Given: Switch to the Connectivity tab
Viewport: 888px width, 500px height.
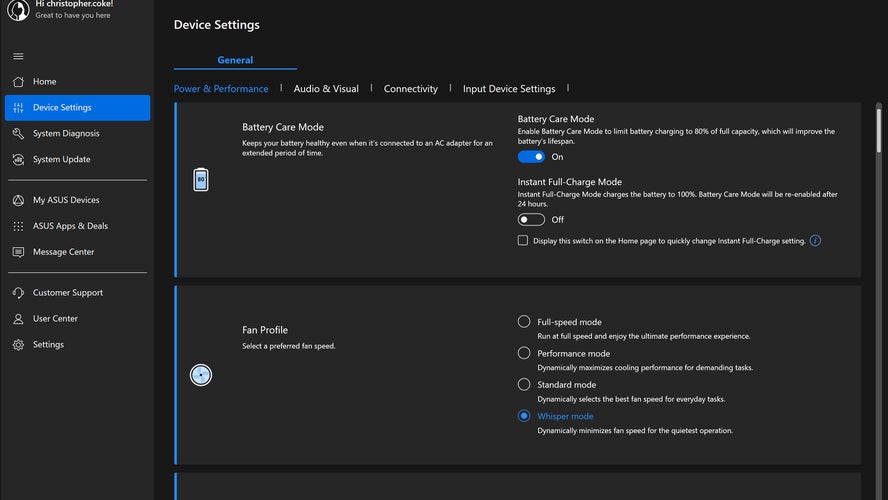Looking at the screenshot, I should tap(410, 89).
